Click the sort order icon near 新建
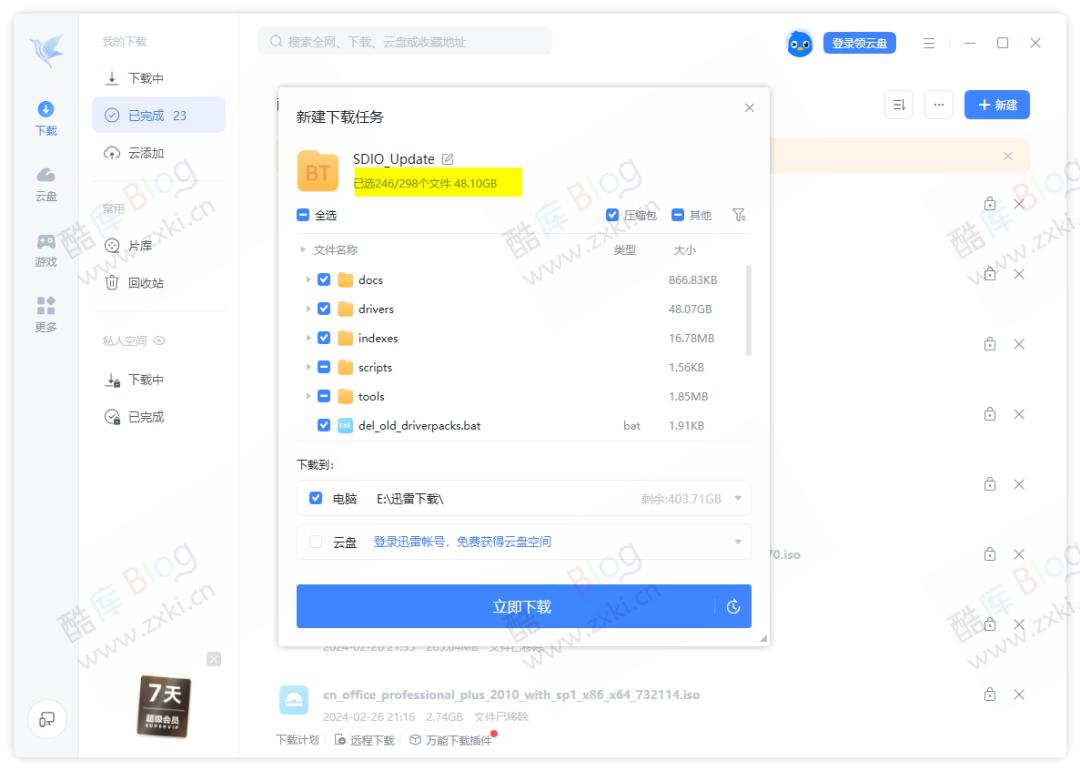1080x771 pixels. pos(898,104)
